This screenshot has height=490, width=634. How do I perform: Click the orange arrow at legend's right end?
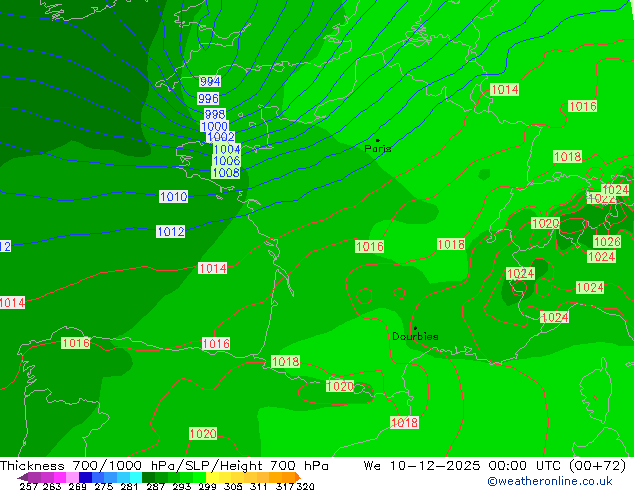[x=298, y=477]
